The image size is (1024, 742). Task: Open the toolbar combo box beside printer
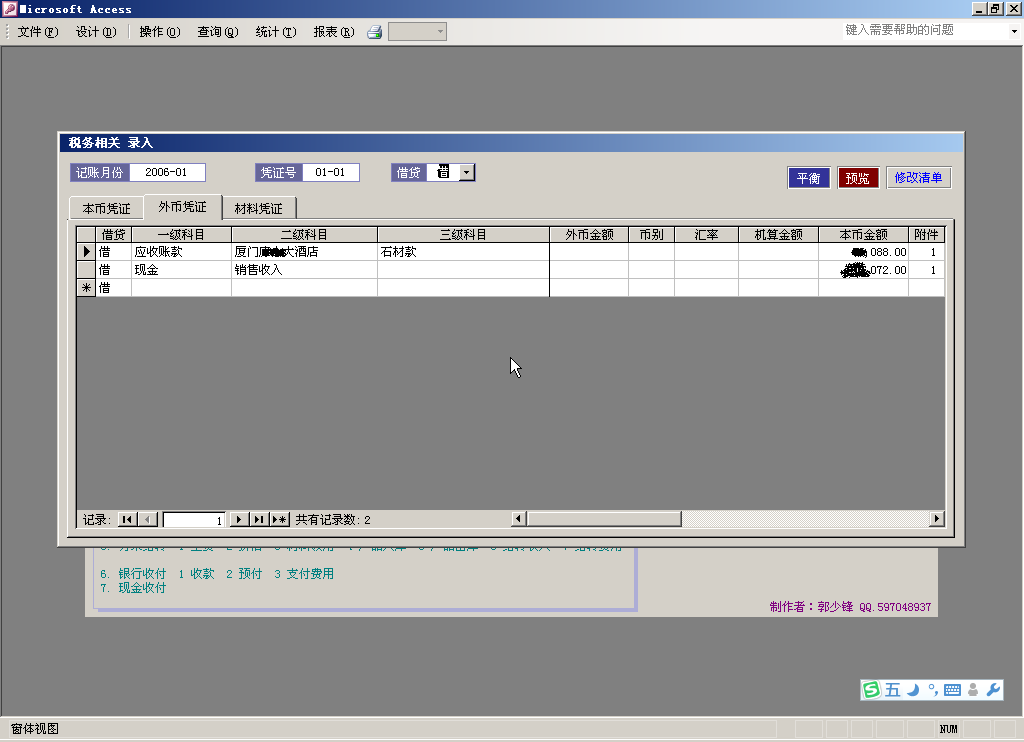tap(439, 32)
